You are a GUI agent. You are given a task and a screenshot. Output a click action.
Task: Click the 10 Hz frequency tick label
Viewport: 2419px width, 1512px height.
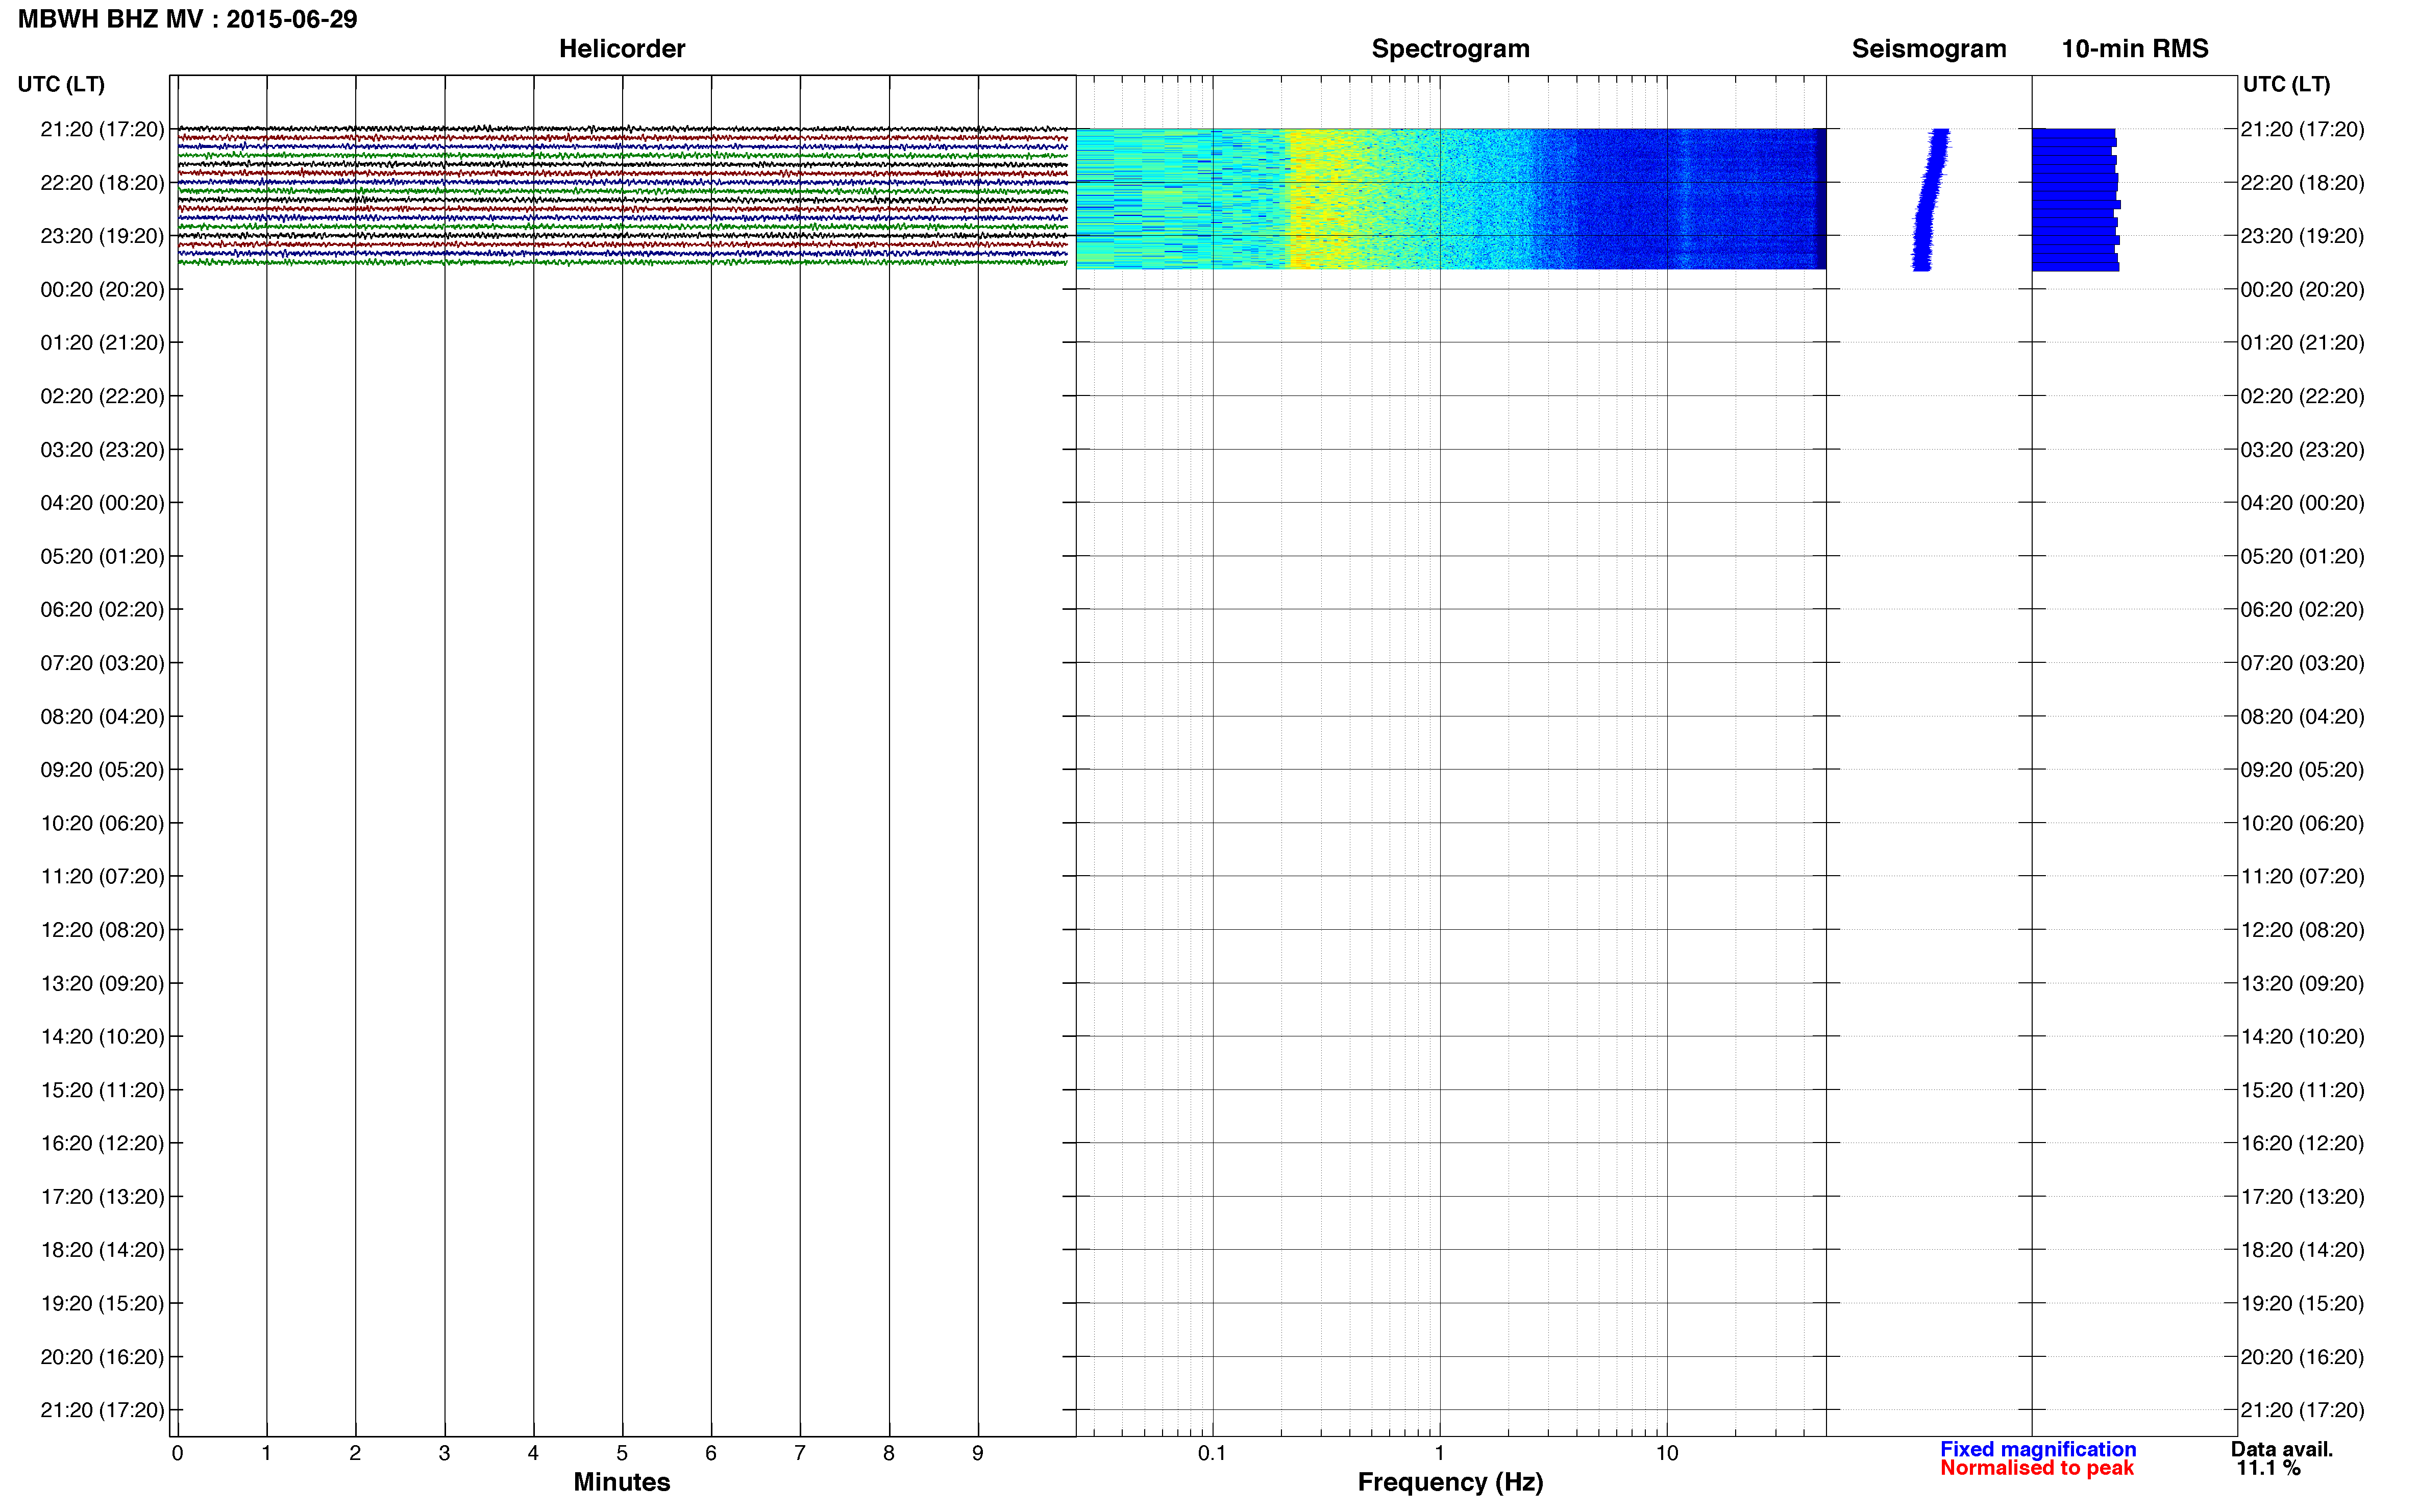coord(1667,1453)
